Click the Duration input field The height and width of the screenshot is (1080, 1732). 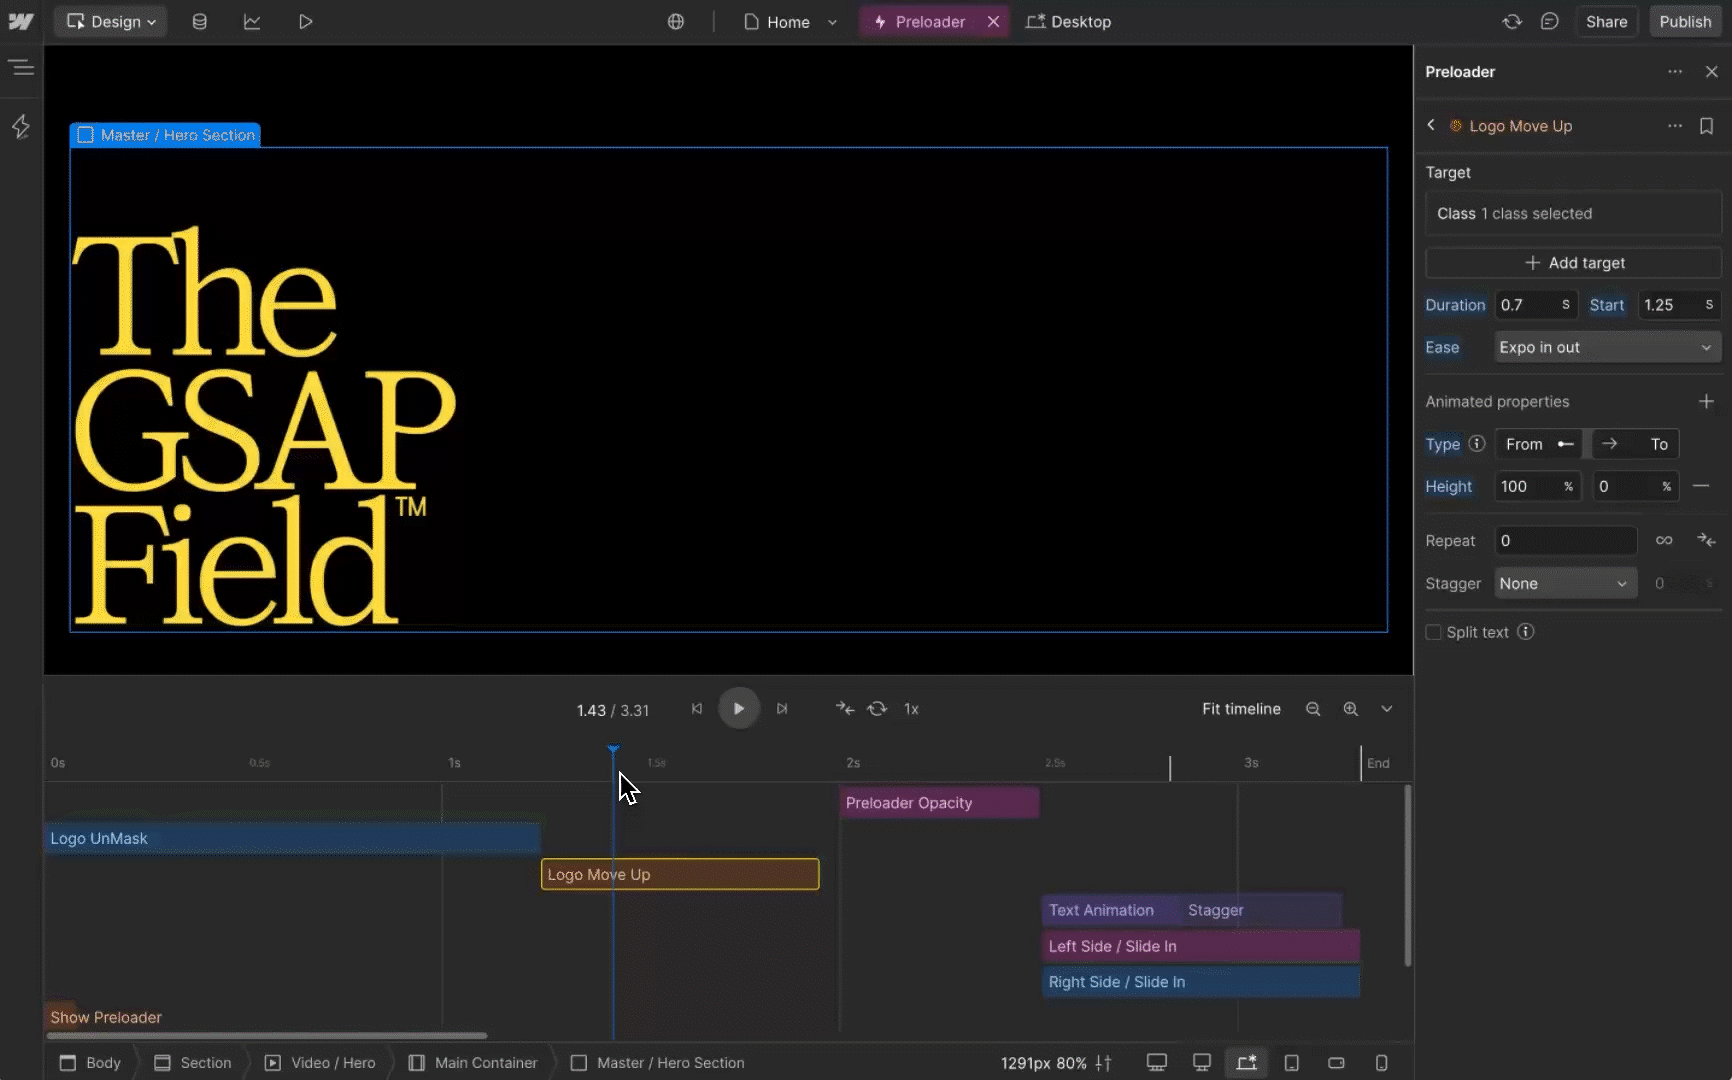click(1537, 305)
